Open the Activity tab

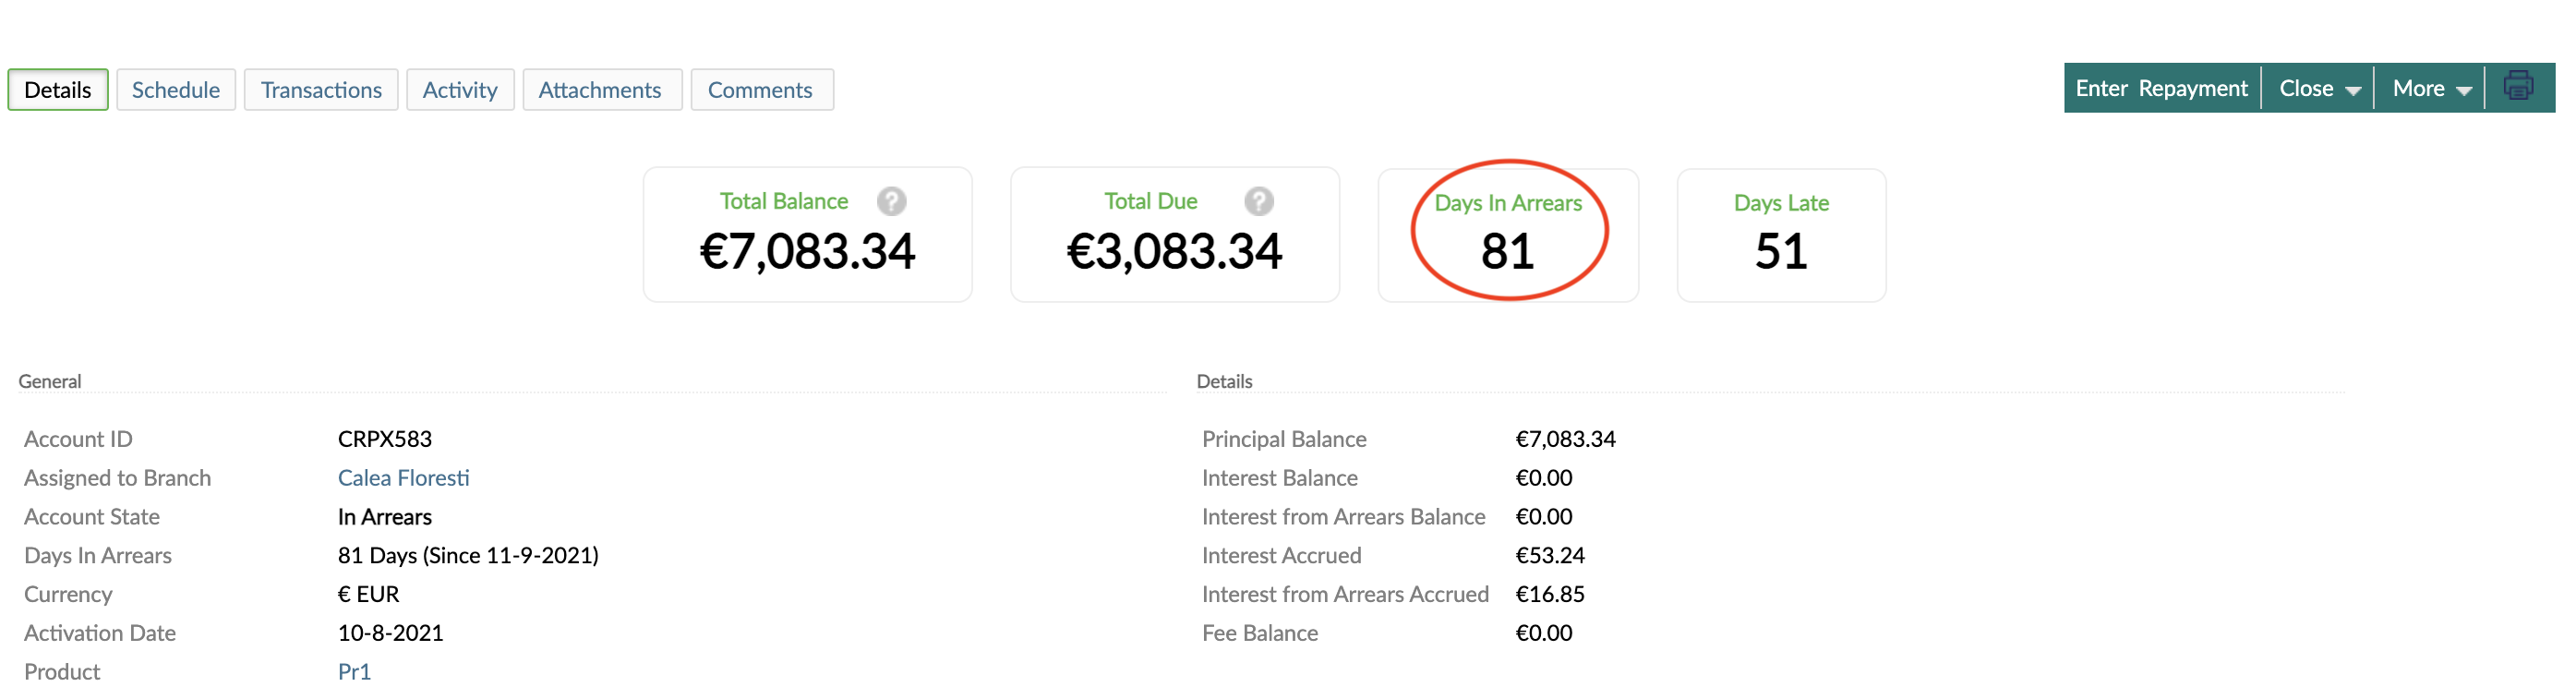point(460,89)
